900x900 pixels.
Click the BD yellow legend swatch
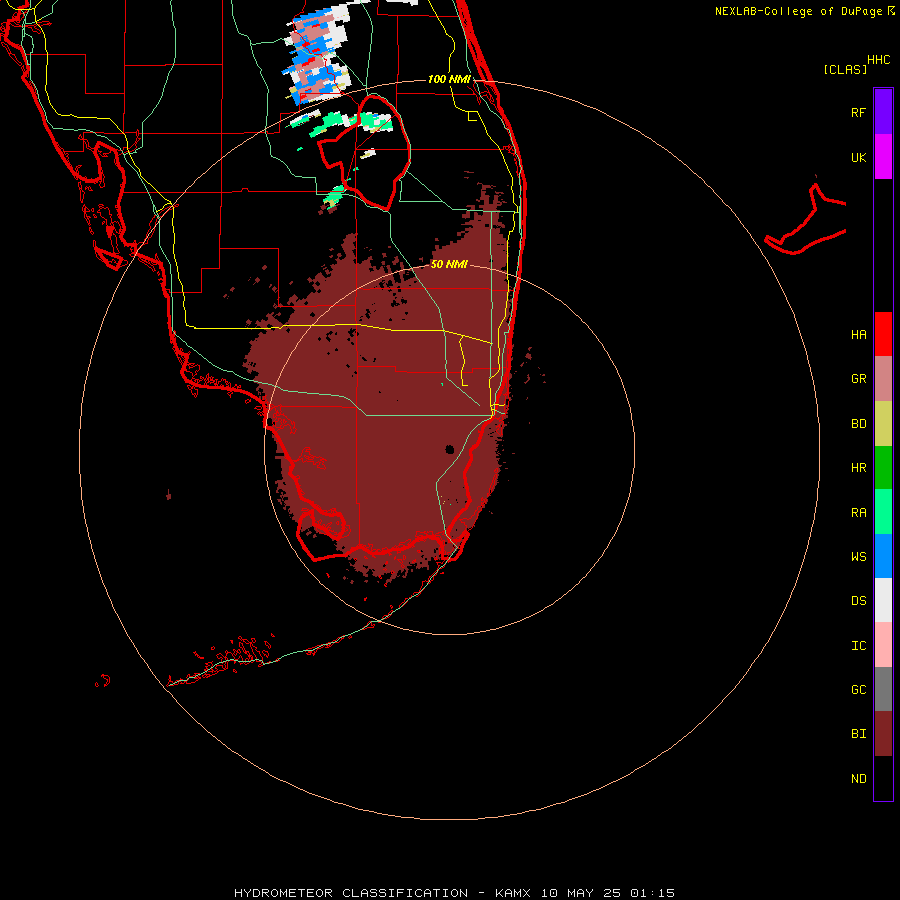tap(883, 423)
